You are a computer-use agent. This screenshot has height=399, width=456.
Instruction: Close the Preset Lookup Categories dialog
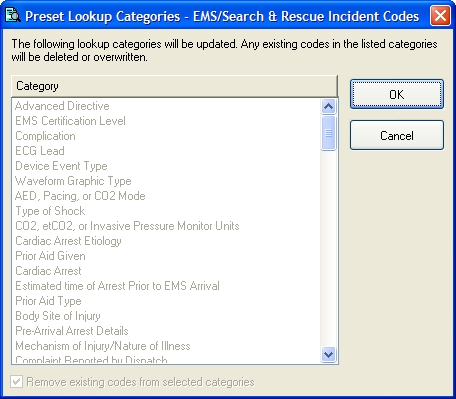click(440, 16)
